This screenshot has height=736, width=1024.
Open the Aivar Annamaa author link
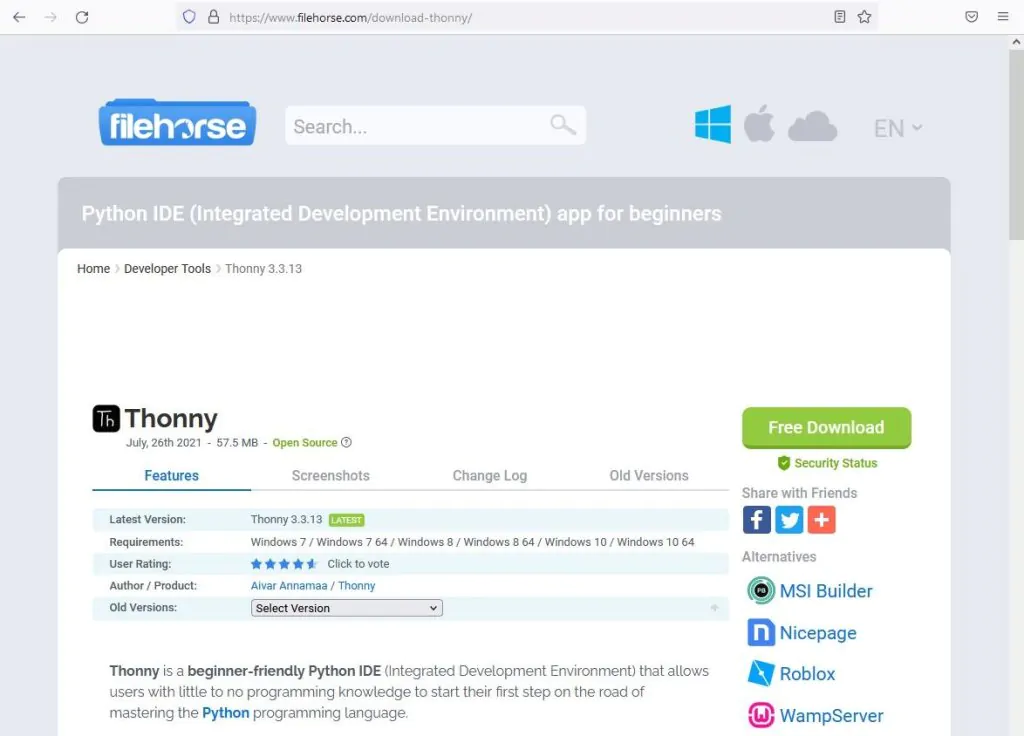coord(289,586)
